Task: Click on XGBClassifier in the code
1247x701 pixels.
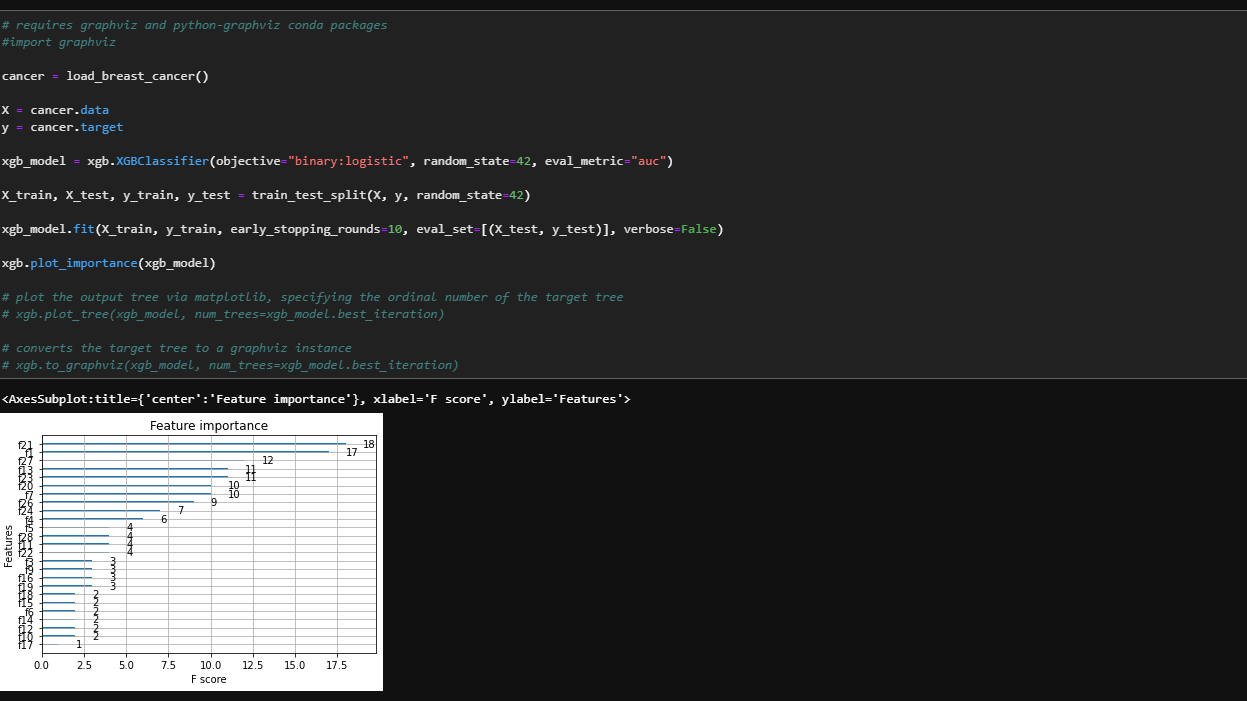Action: [x=161, y=161]
